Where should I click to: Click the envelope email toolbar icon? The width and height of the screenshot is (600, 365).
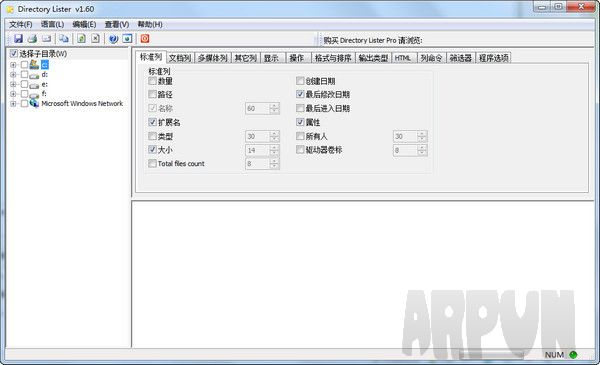46,39
